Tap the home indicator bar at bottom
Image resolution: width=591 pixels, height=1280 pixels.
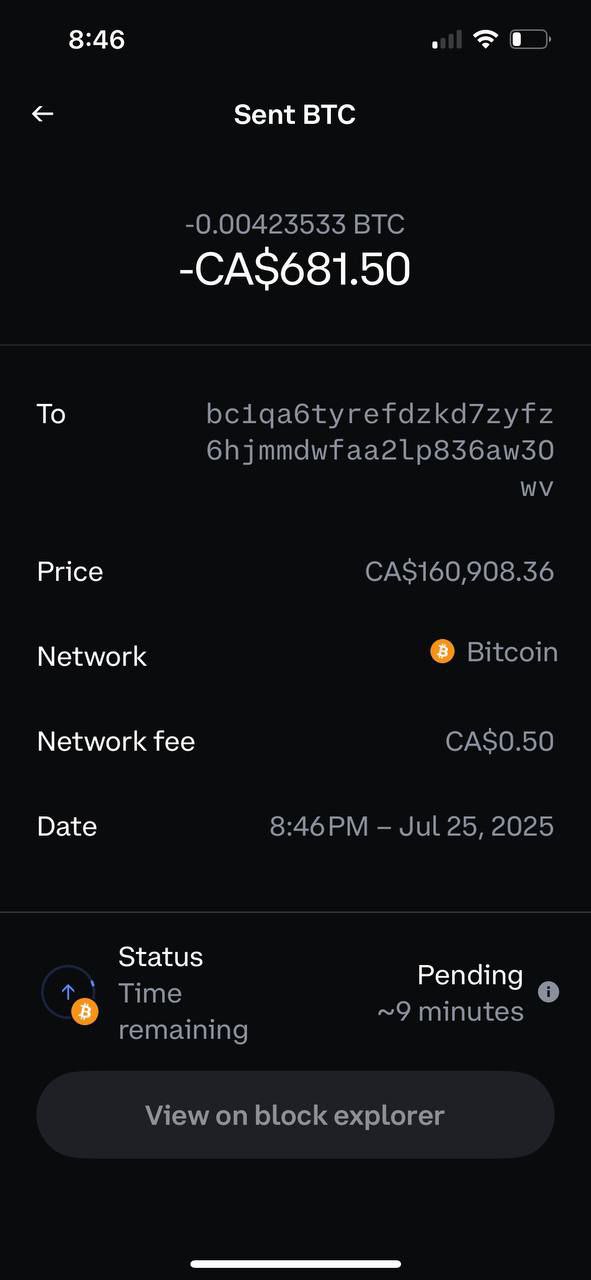pos(296,1264)
